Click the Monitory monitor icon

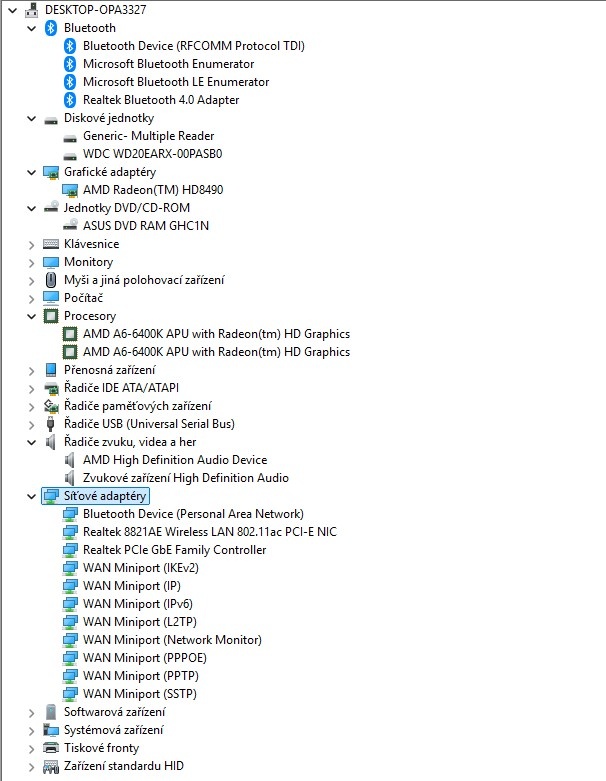pos(51,262)
